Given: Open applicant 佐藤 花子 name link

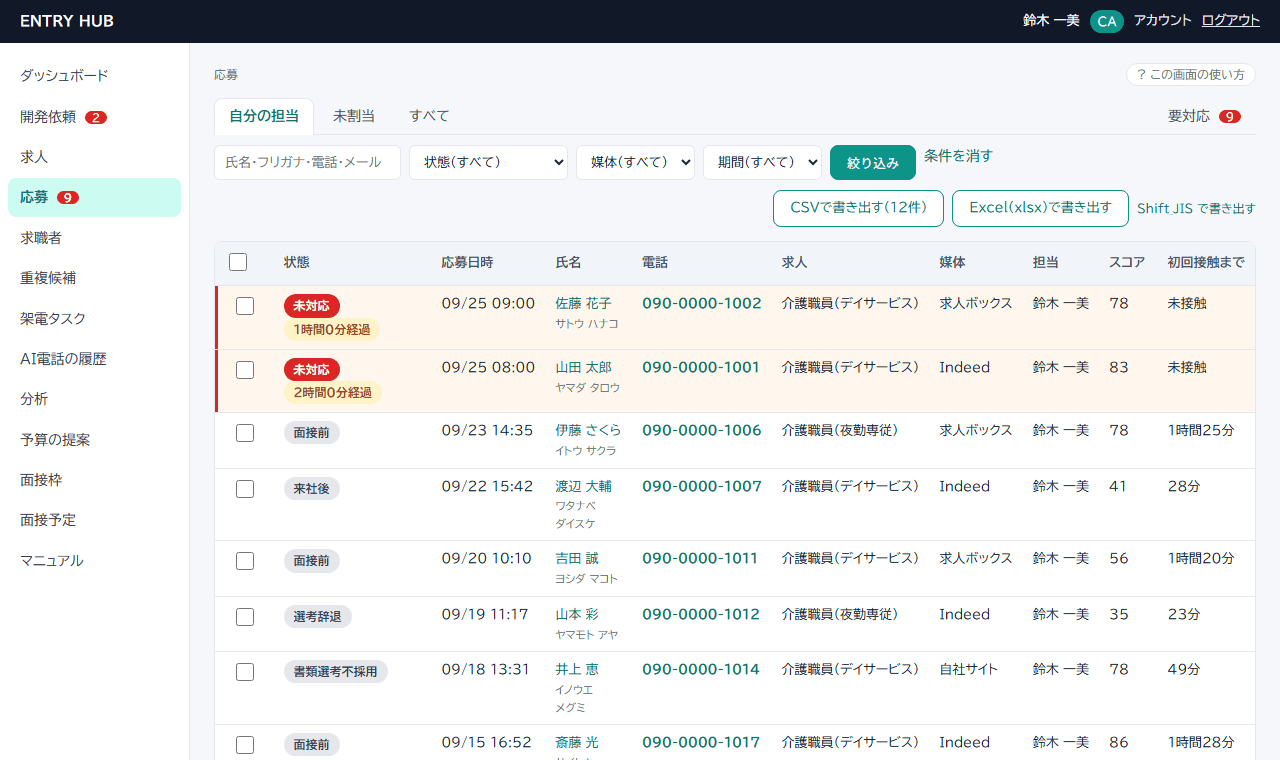Looking at the screenshot, I should 583,303.
